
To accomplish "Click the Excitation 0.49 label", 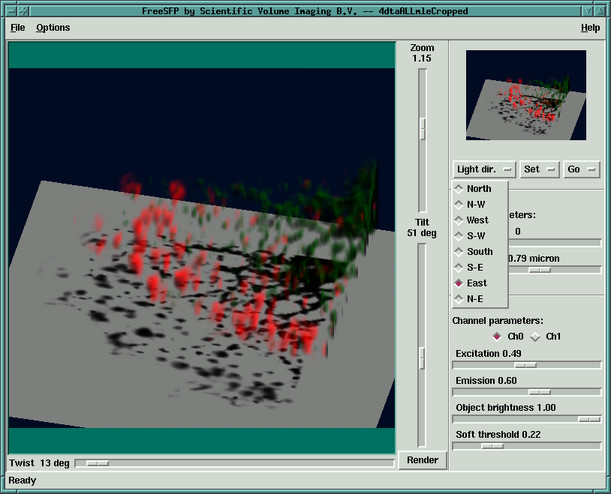I will tap(488, 353).
